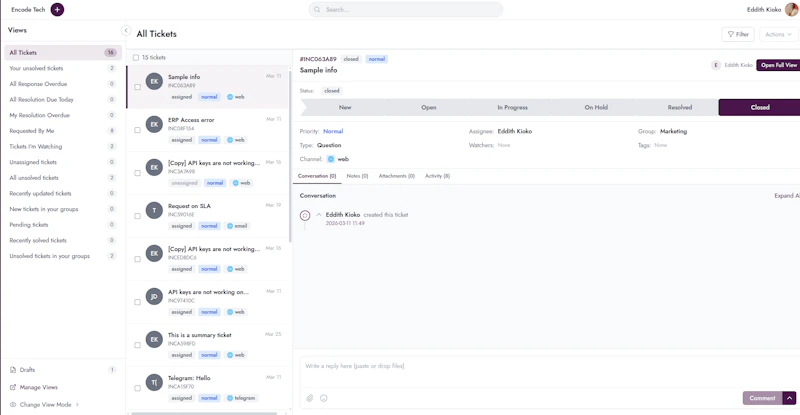Tick the select-all 15 tickets checkbox

coord(136,58)
